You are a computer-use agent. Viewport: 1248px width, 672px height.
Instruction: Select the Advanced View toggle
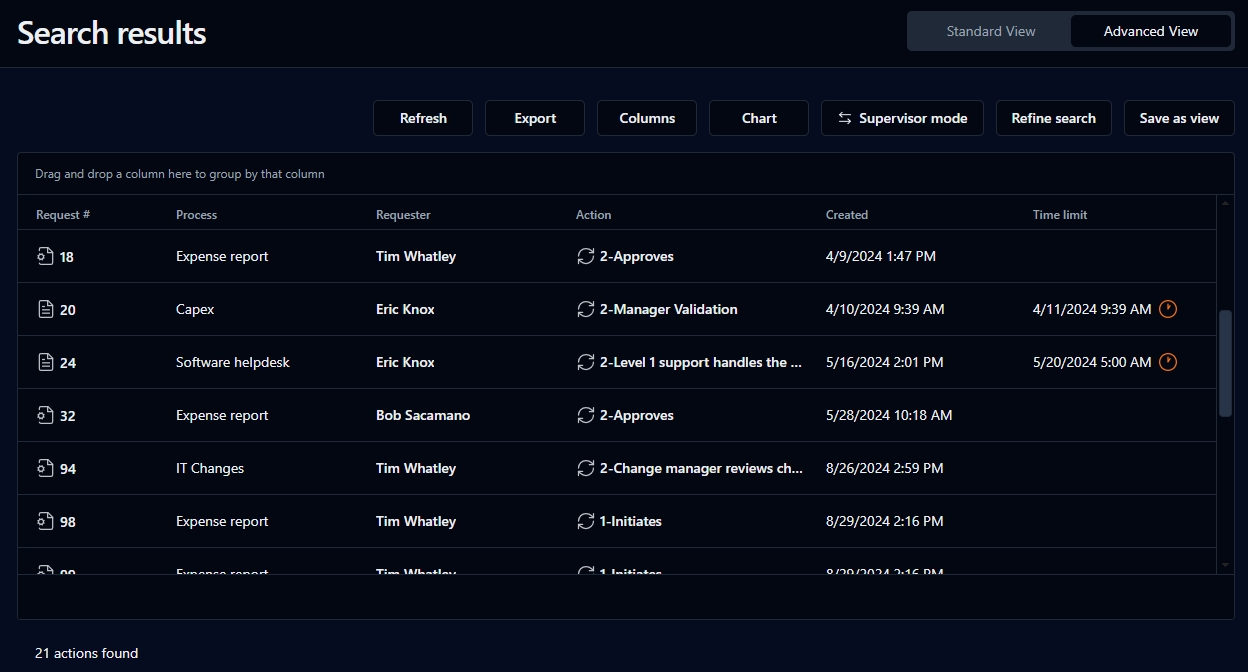click(x=1150, y=31)
